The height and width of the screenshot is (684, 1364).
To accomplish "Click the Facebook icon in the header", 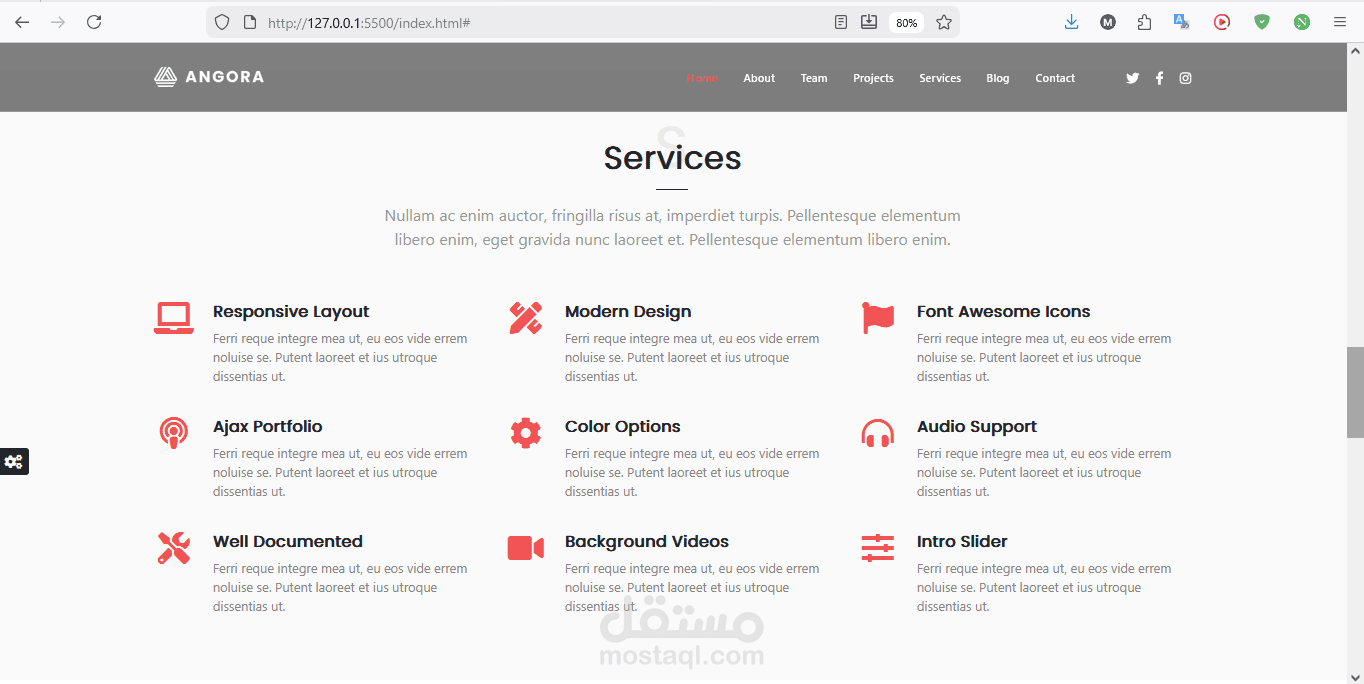I will [1159, 78].
